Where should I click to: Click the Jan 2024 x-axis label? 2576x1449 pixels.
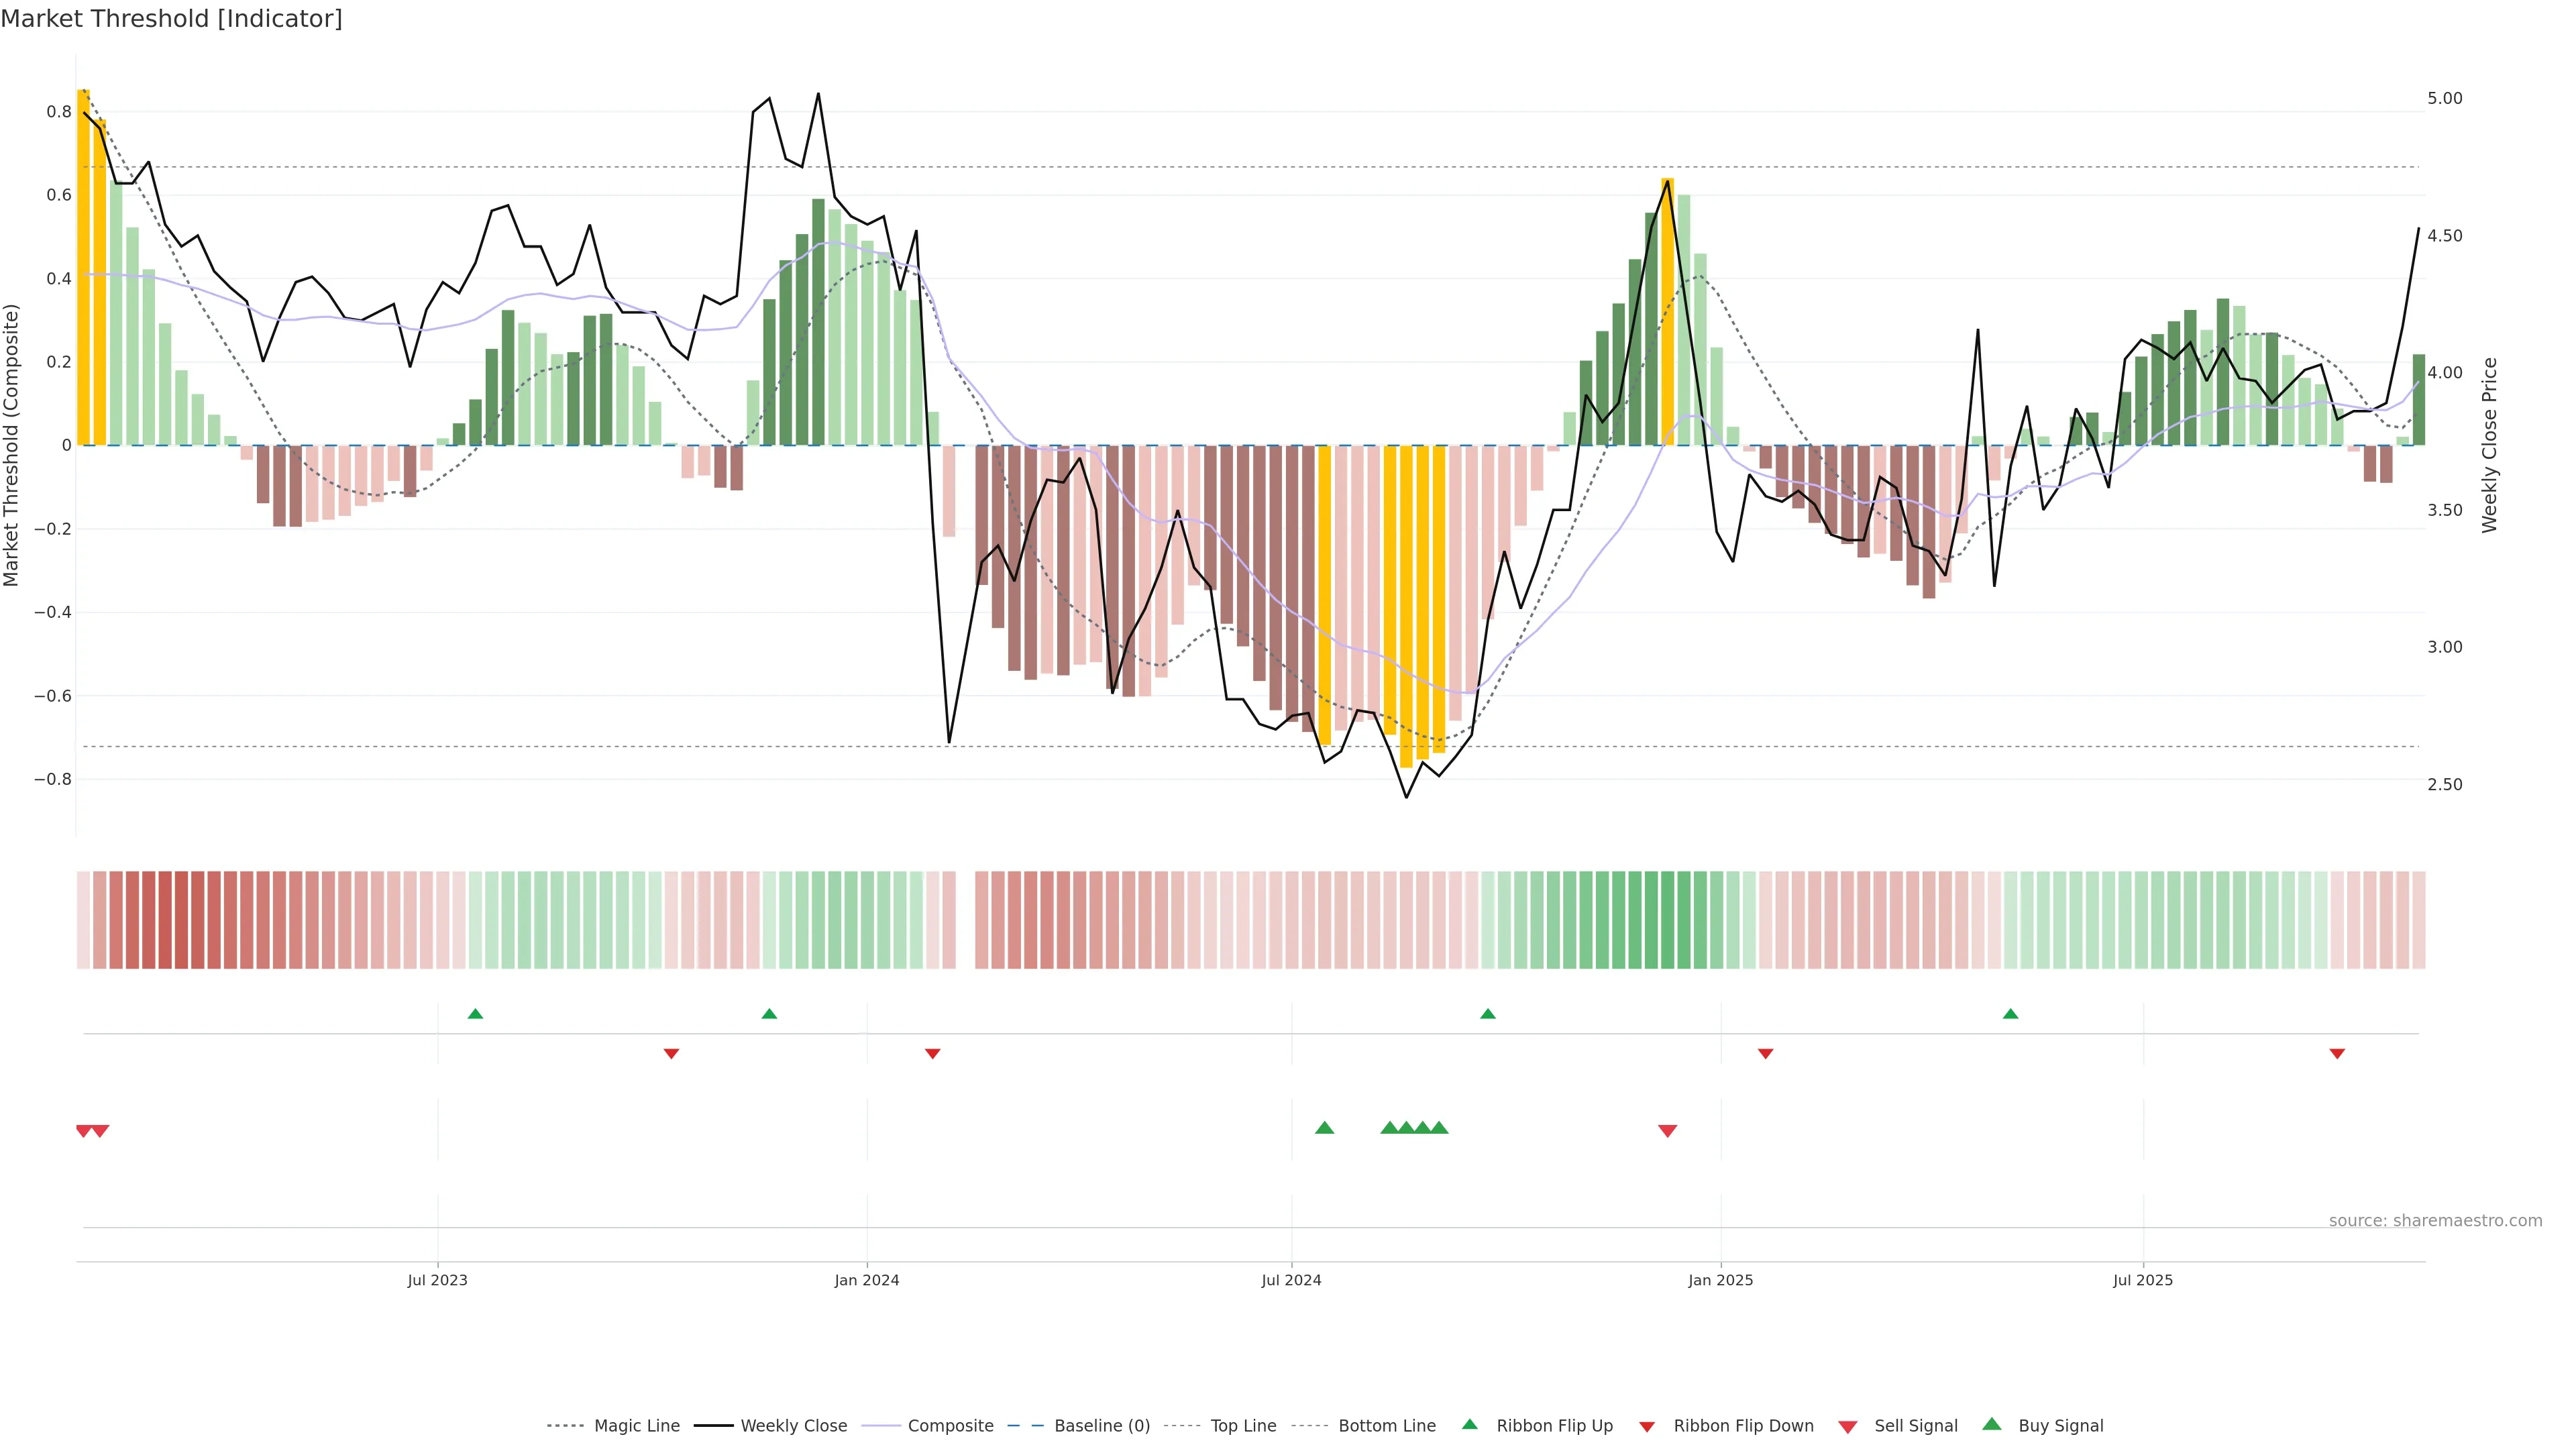(x=866, y=1280)
